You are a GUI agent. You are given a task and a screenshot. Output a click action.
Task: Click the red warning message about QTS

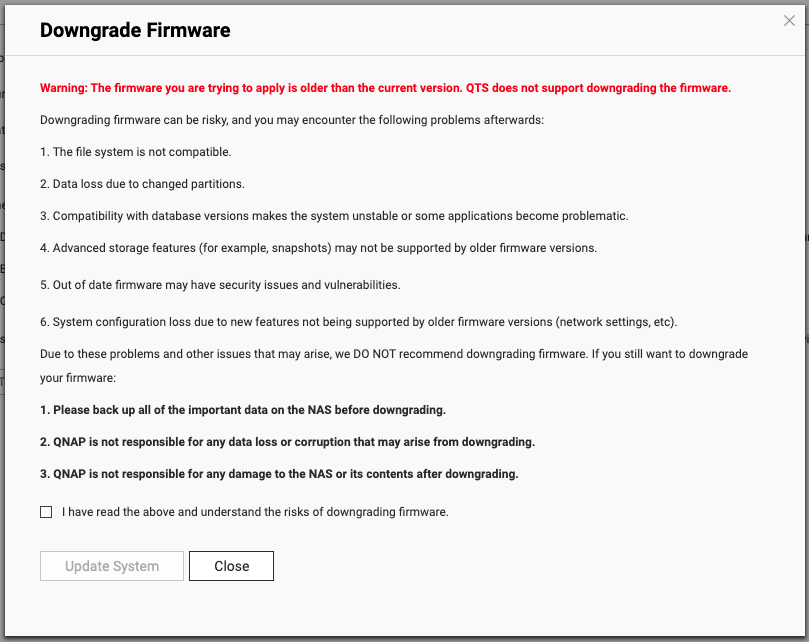coord(385,88)
